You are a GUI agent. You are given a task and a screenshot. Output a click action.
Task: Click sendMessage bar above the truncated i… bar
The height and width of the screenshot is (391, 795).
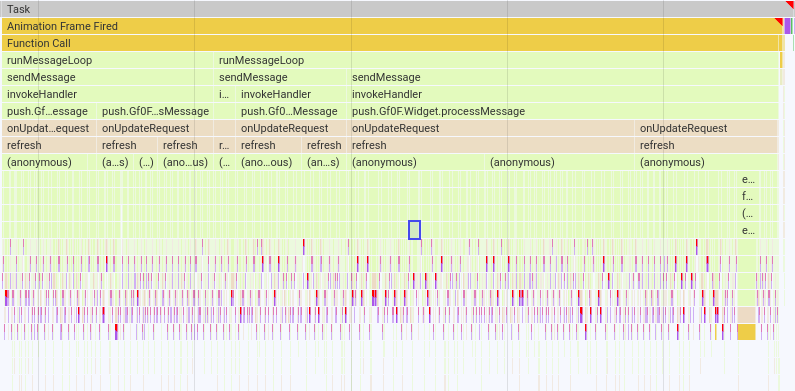point(281,77)
